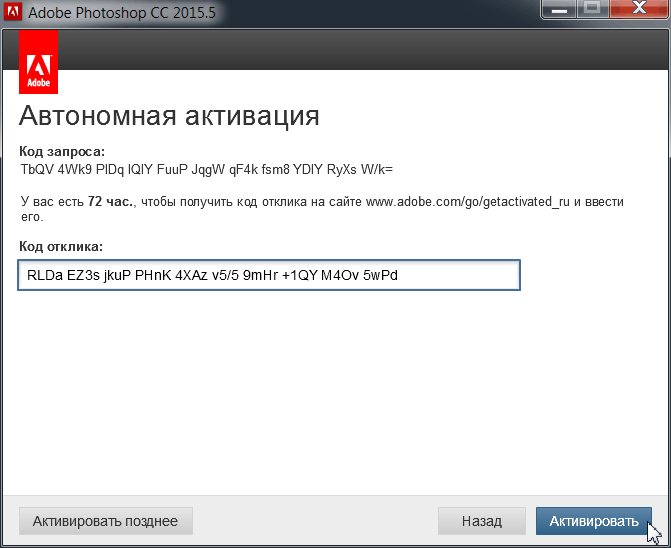Screen dimensions: 671x548
Task: Click the bold '72 час.' text
Action: coord(111,201)
